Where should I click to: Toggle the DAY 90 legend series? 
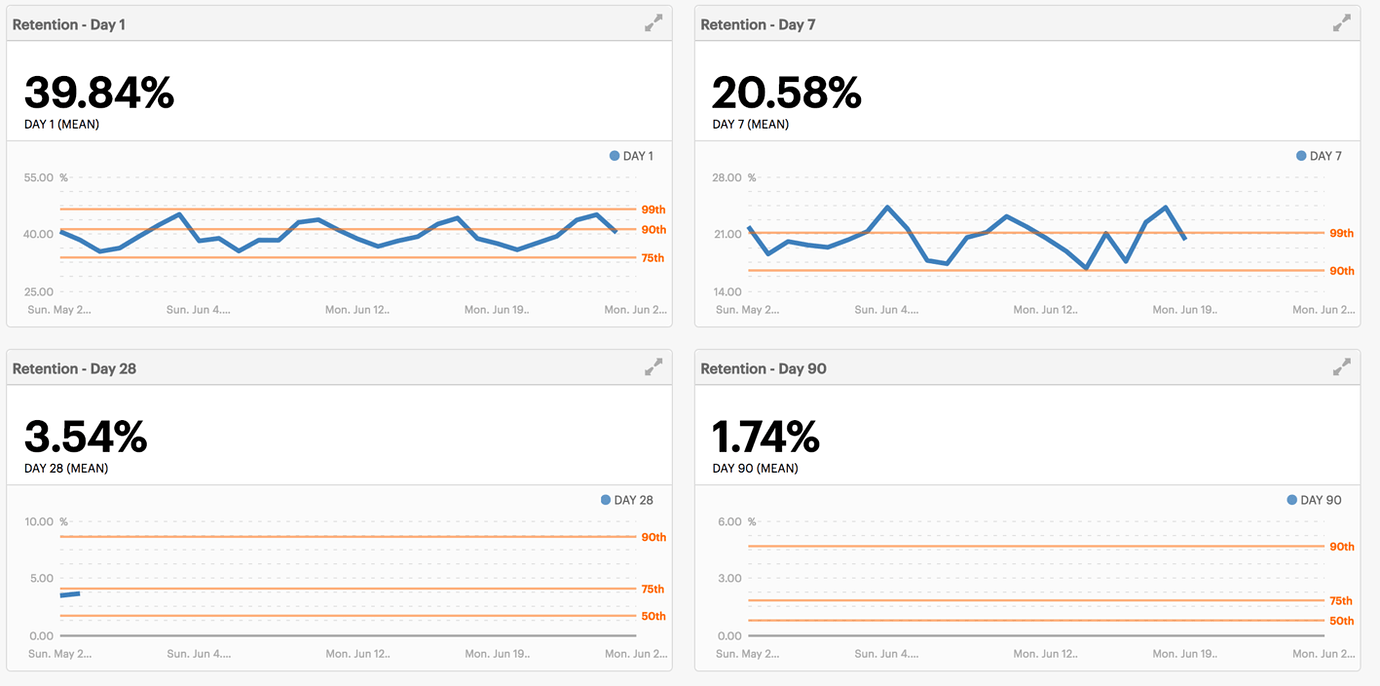(1314, 500)
